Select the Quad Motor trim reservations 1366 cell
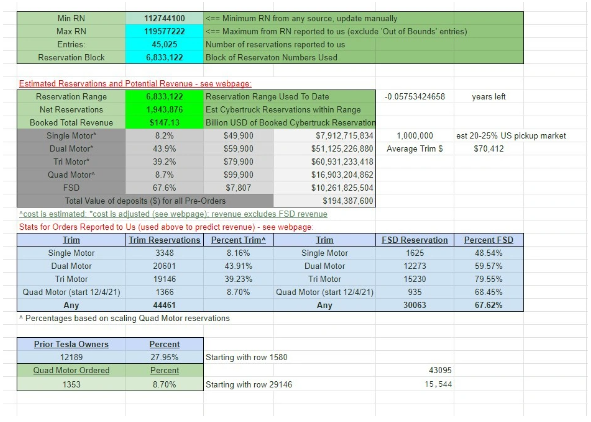591x422 pixels. click(164, 292)
